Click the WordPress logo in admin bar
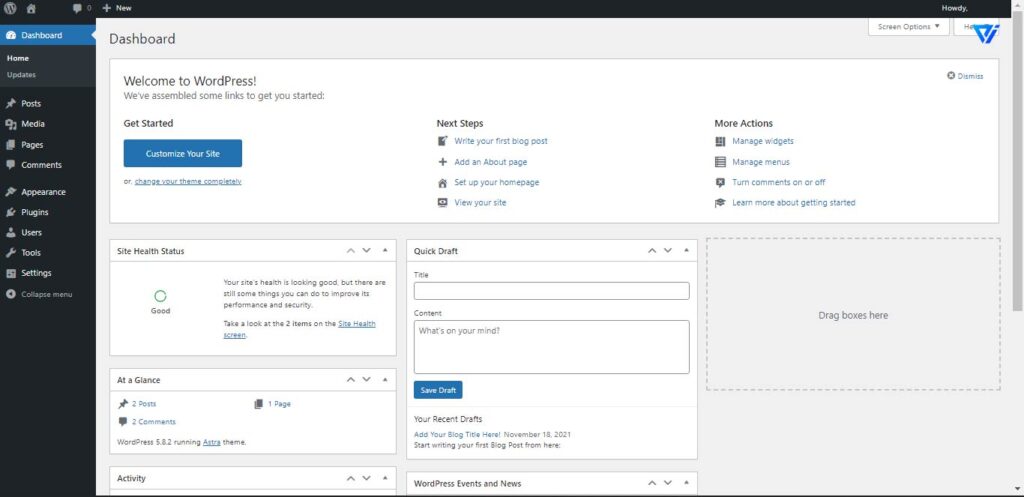Screen dimensions: 1024x497 pyautogui.click(x=10, y=8)
